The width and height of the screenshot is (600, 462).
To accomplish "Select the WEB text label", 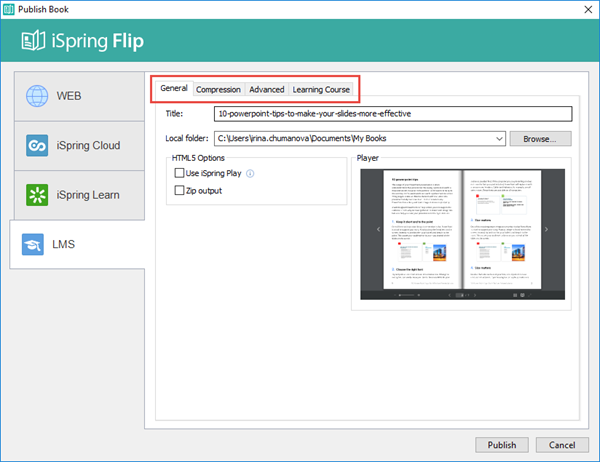I will pos(69,96).
